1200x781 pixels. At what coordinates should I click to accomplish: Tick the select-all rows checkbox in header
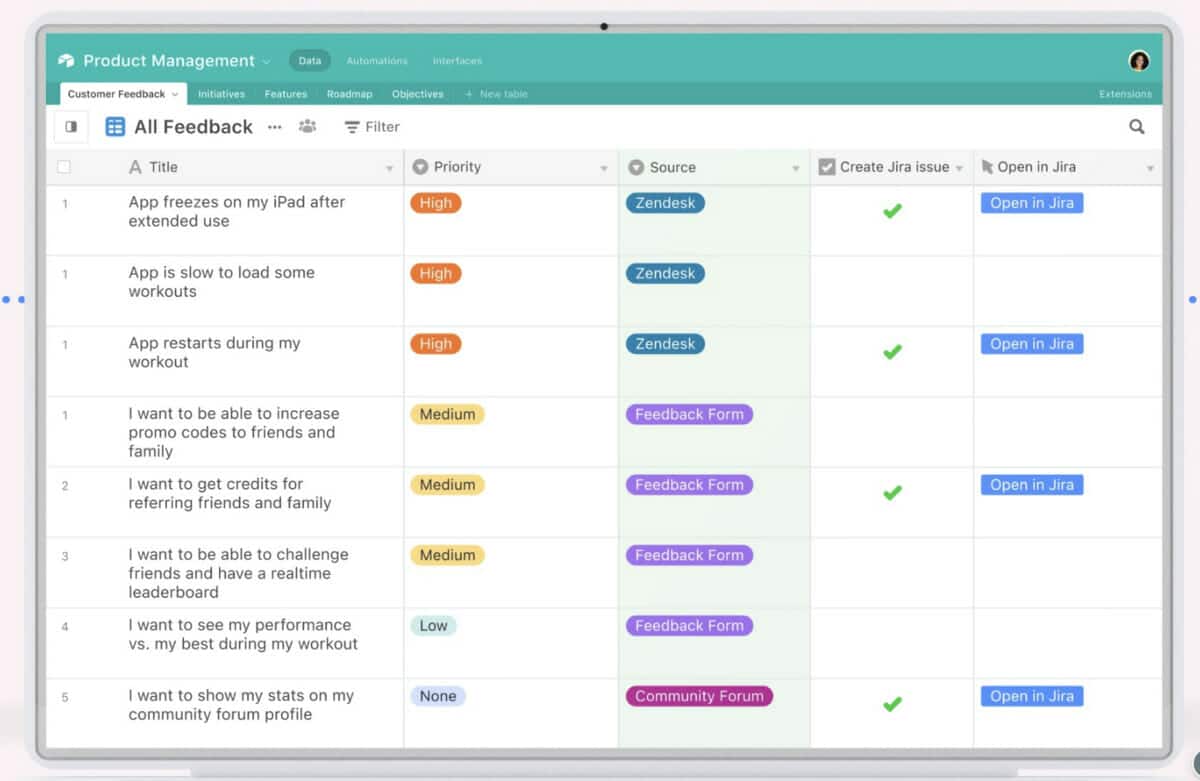64,167
